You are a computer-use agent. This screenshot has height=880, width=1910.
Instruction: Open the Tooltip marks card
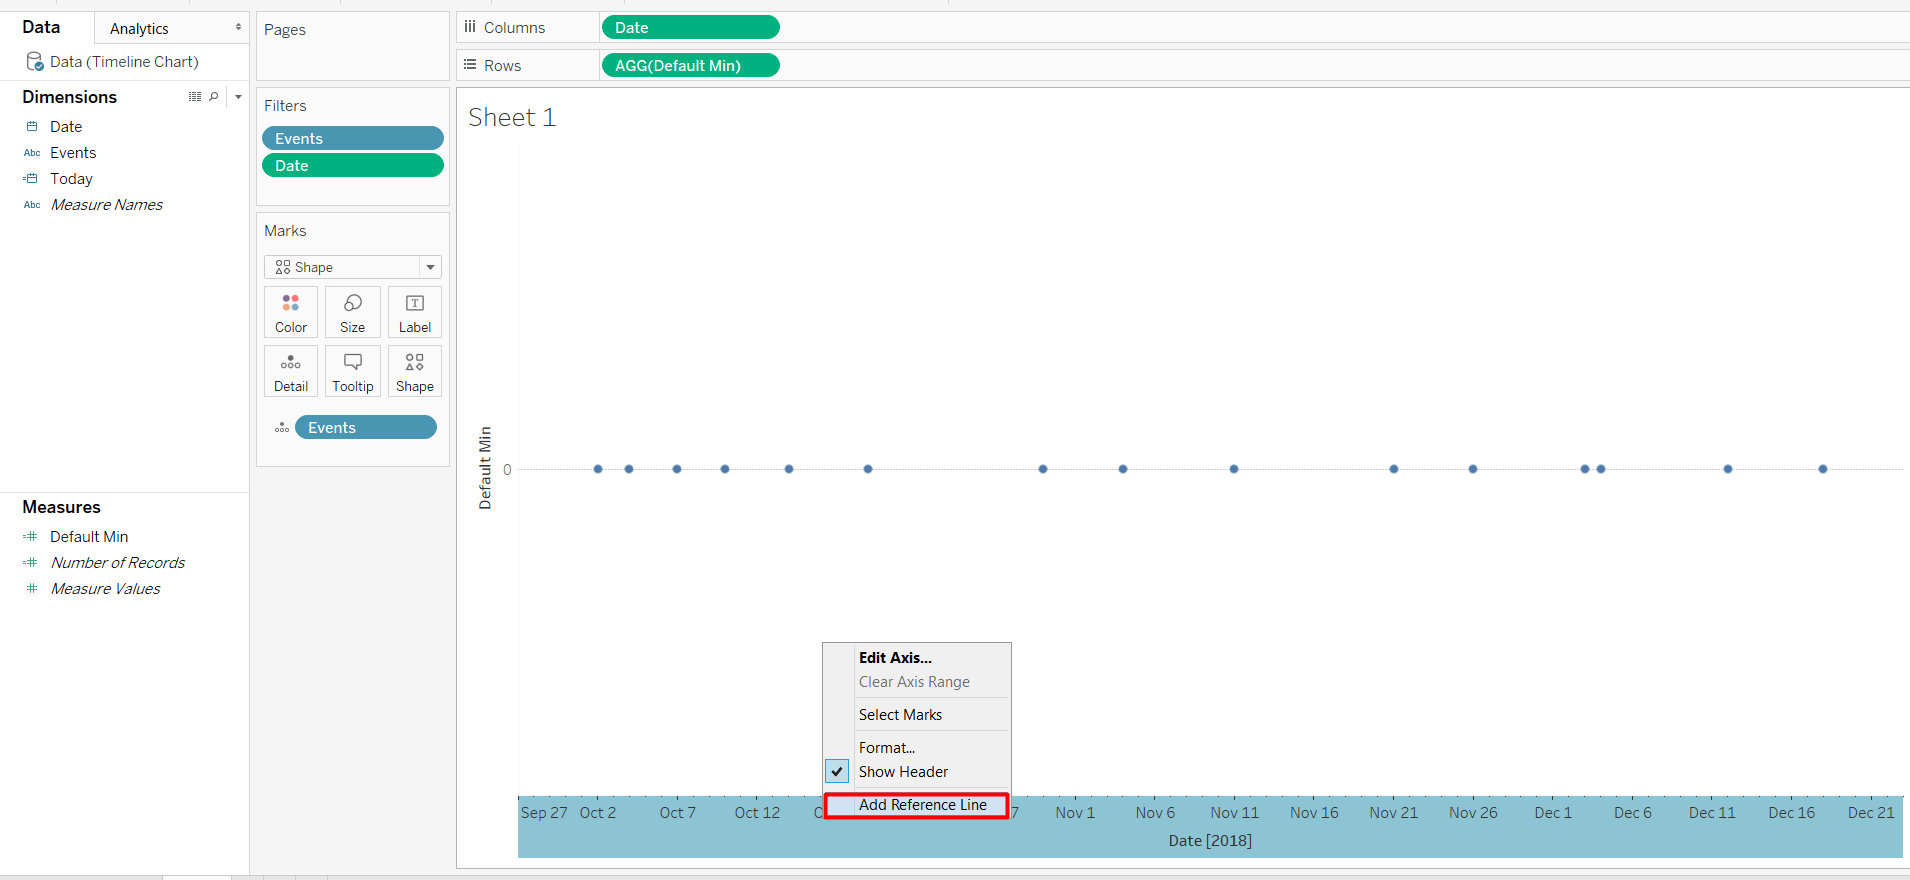(x=353, y=371)
